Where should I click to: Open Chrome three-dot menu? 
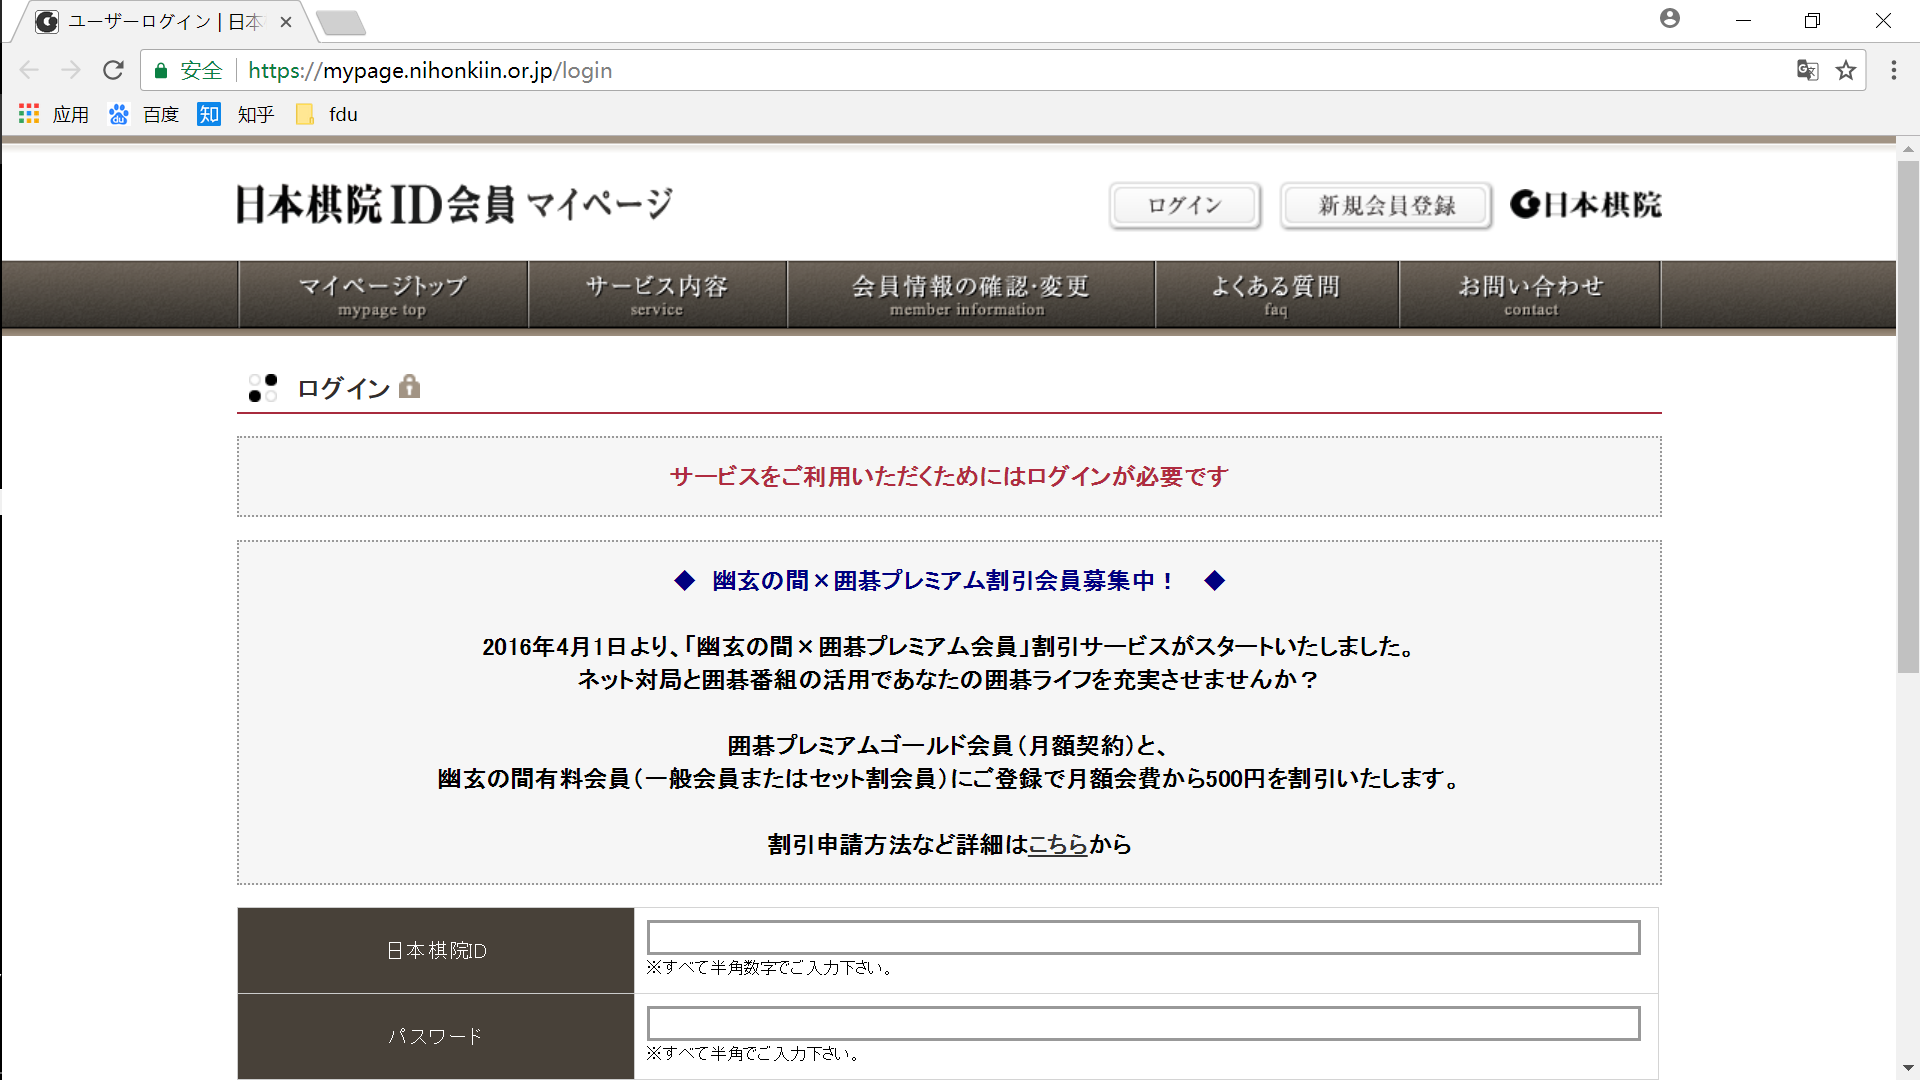[x=1893, y=70]
